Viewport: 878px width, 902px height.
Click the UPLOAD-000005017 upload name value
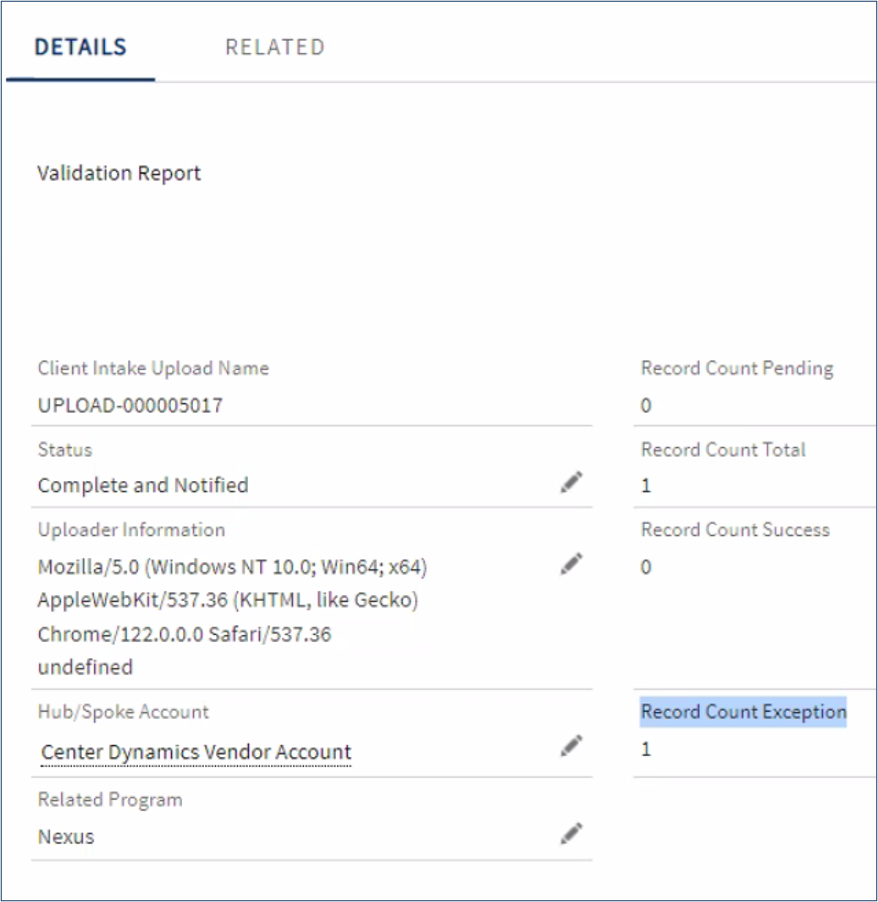point(130,405)
